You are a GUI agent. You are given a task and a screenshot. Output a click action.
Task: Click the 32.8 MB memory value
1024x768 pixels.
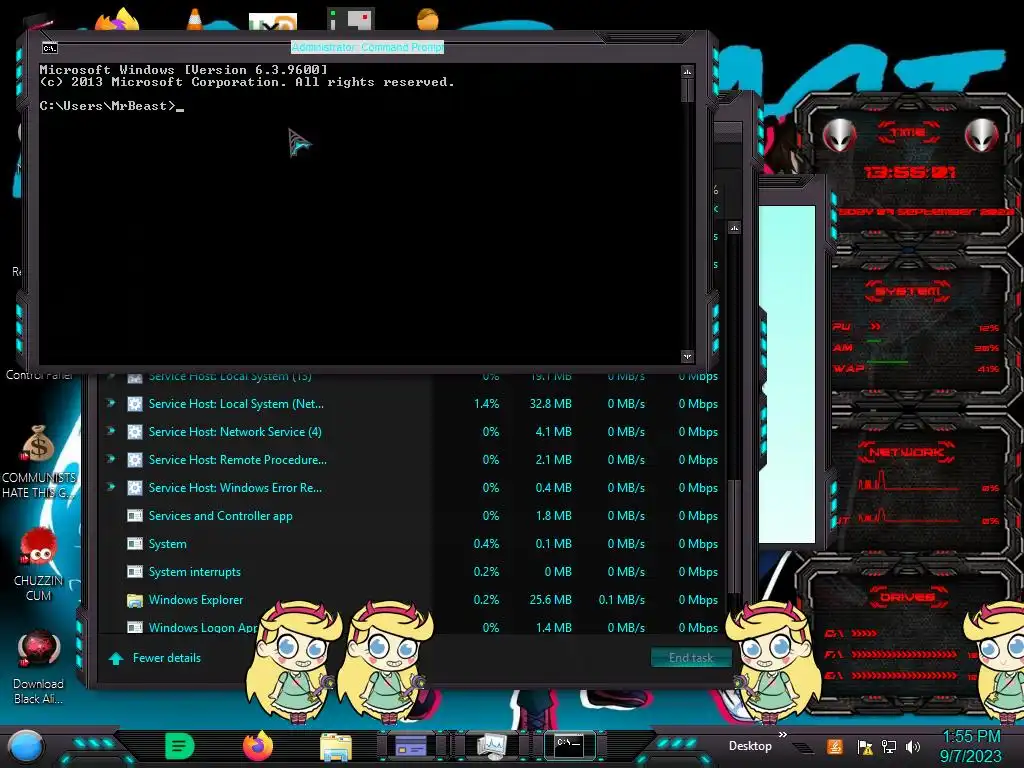click(551, 404)
